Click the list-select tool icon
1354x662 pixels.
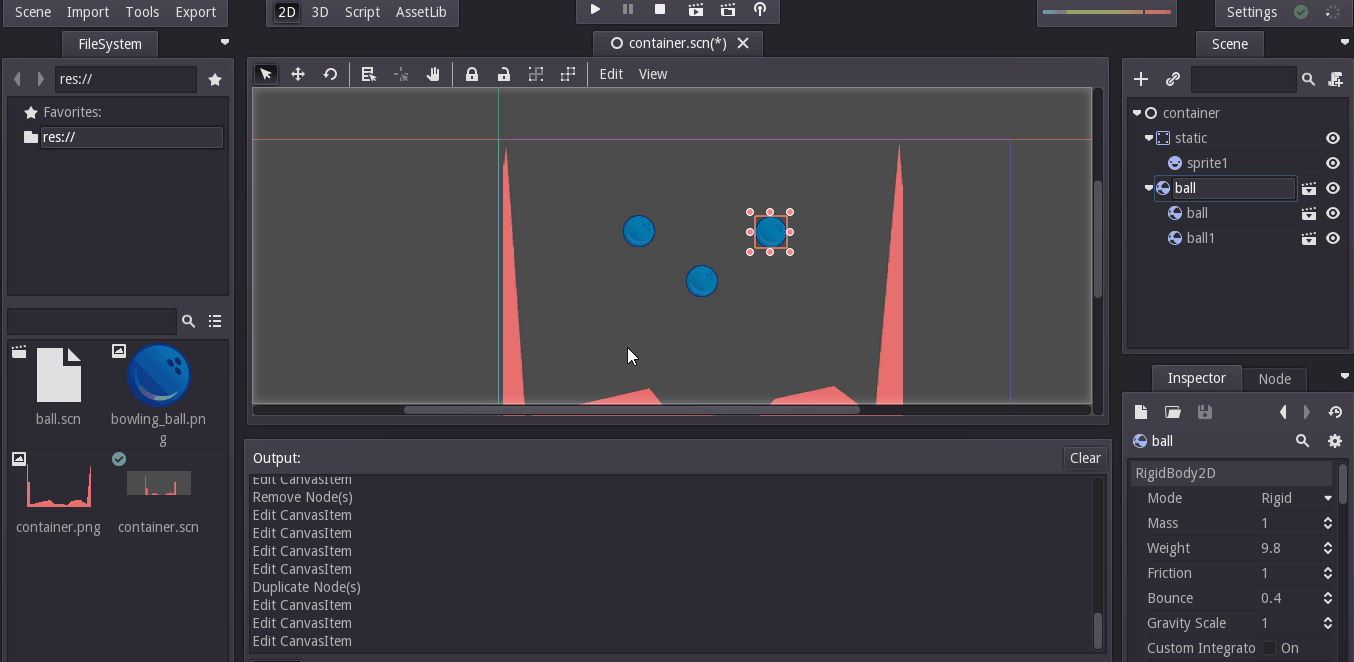point(368,74)
